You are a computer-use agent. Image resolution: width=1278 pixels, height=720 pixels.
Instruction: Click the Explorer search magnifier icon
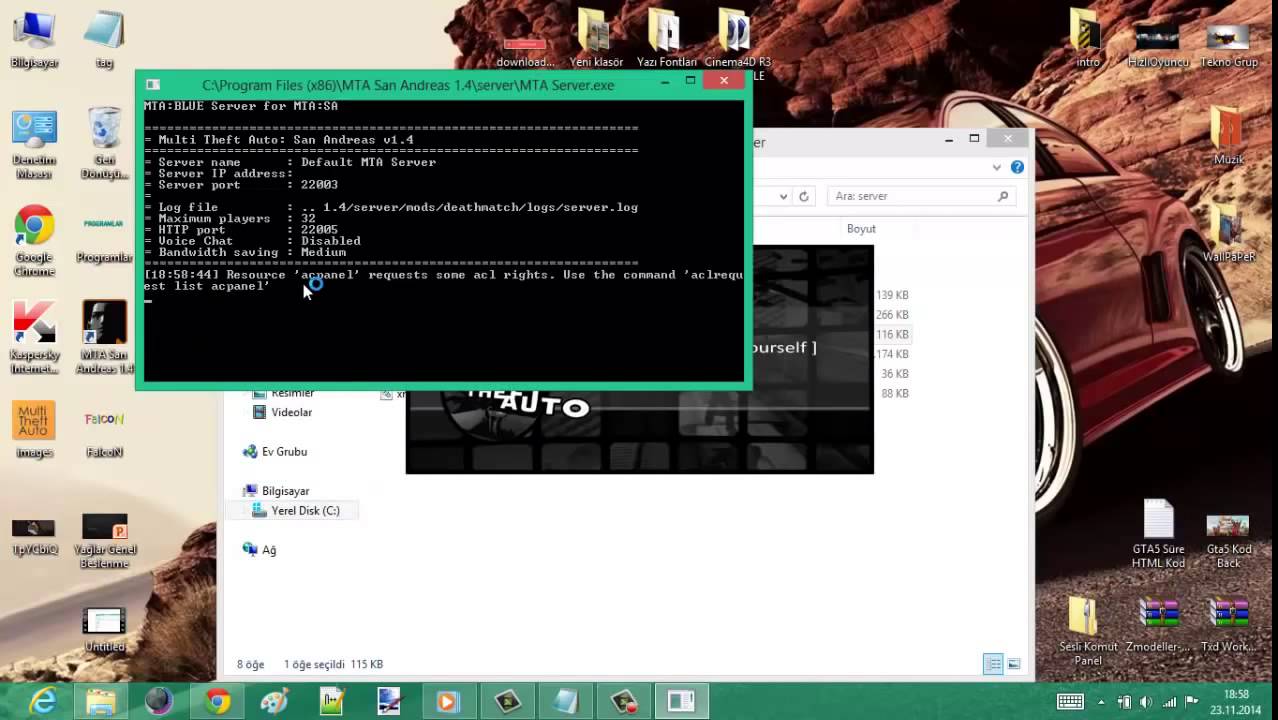pos(1003,196)
